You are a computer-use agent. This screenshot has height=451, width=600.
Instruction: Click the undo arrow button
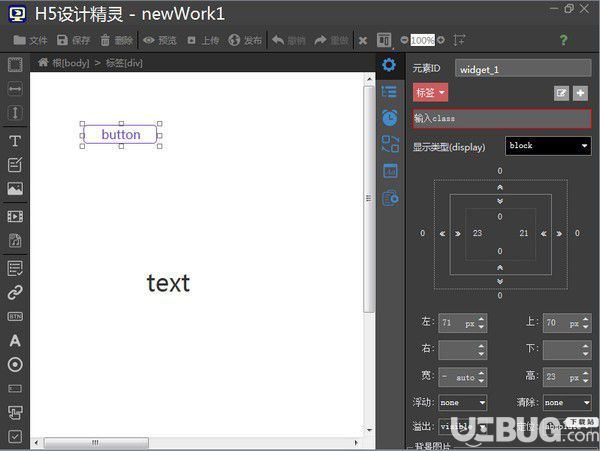pyautogui.click(x=289, y=40)
